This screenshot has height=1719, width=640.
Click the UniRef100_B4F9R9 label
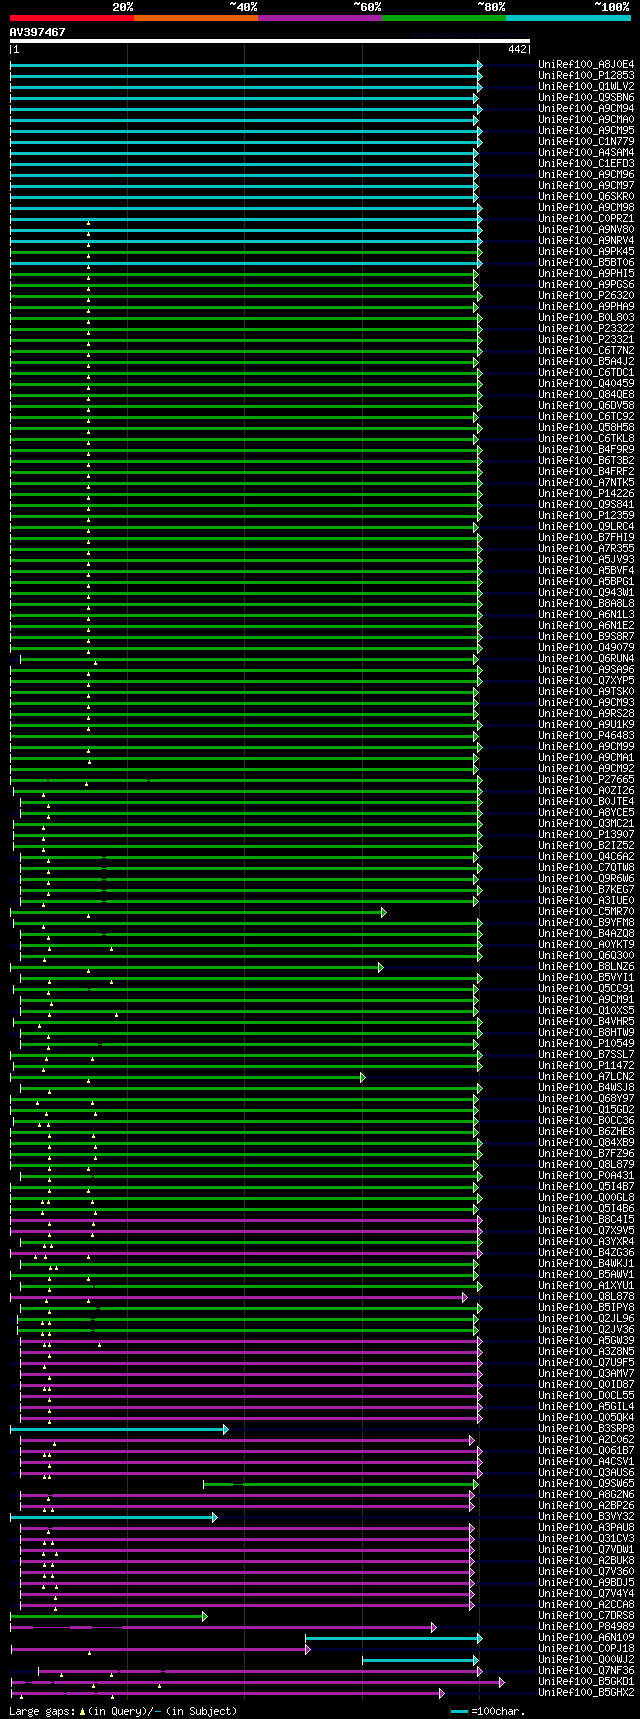(586, 450)
